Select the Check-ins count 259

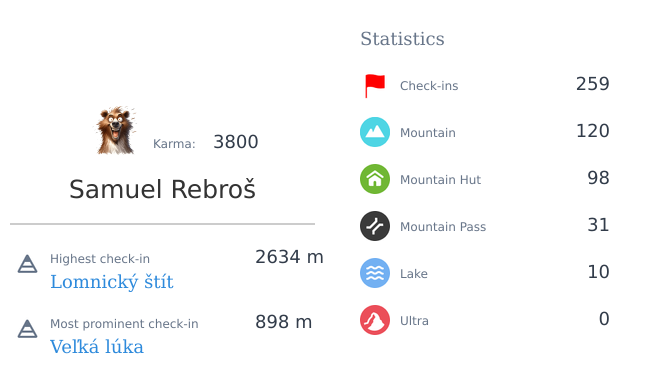tap(592, 84)
